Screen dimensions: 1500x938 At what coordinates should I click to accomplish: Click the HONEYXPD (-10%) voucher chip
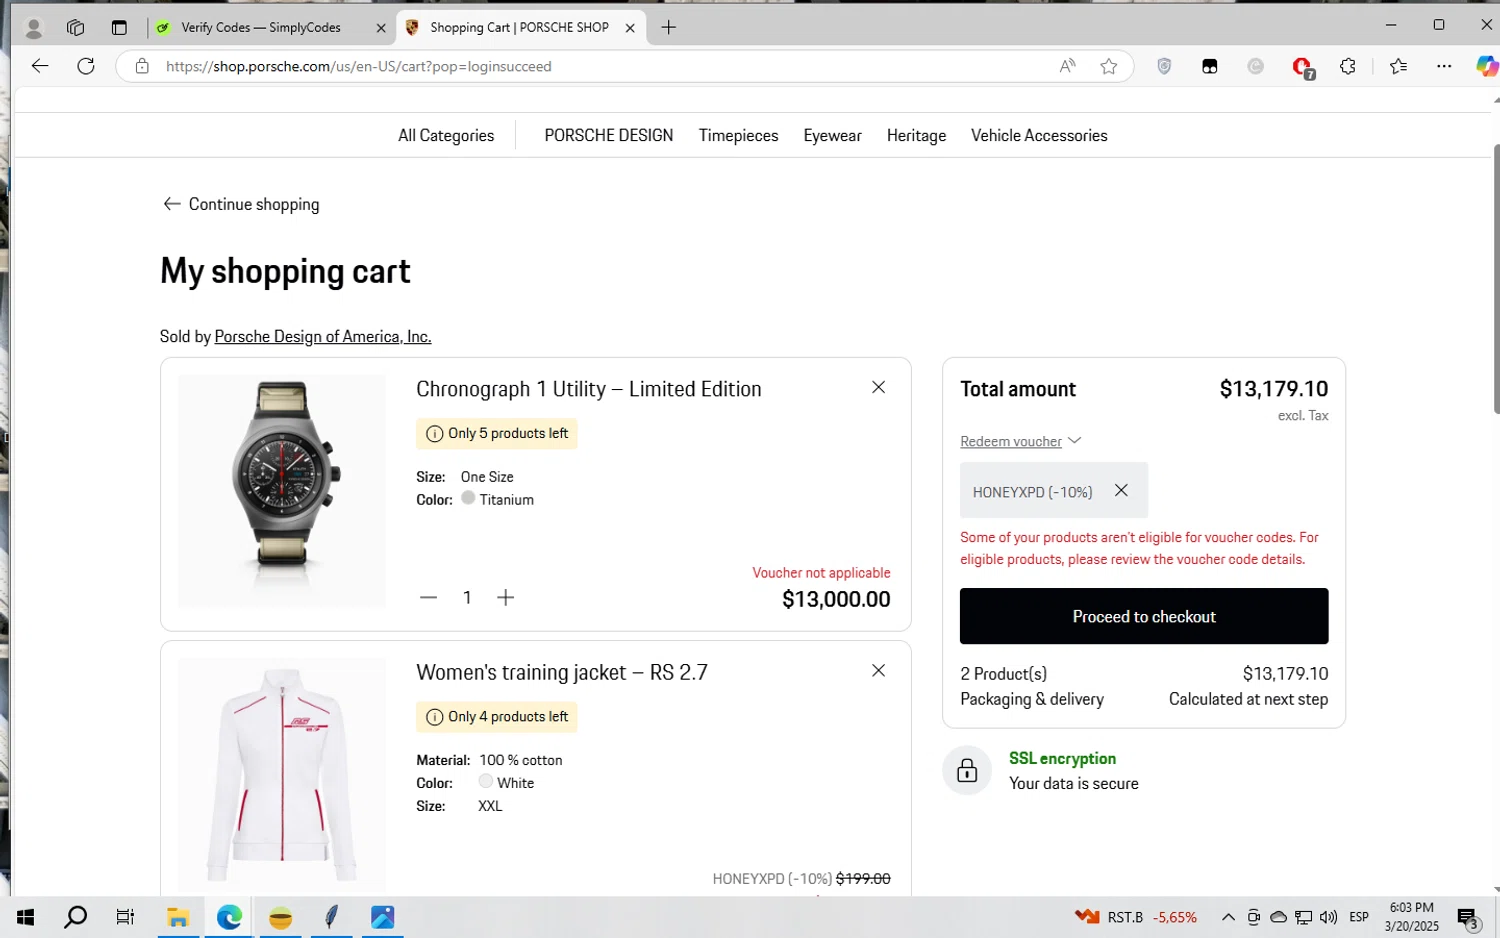click(1054, 490)
